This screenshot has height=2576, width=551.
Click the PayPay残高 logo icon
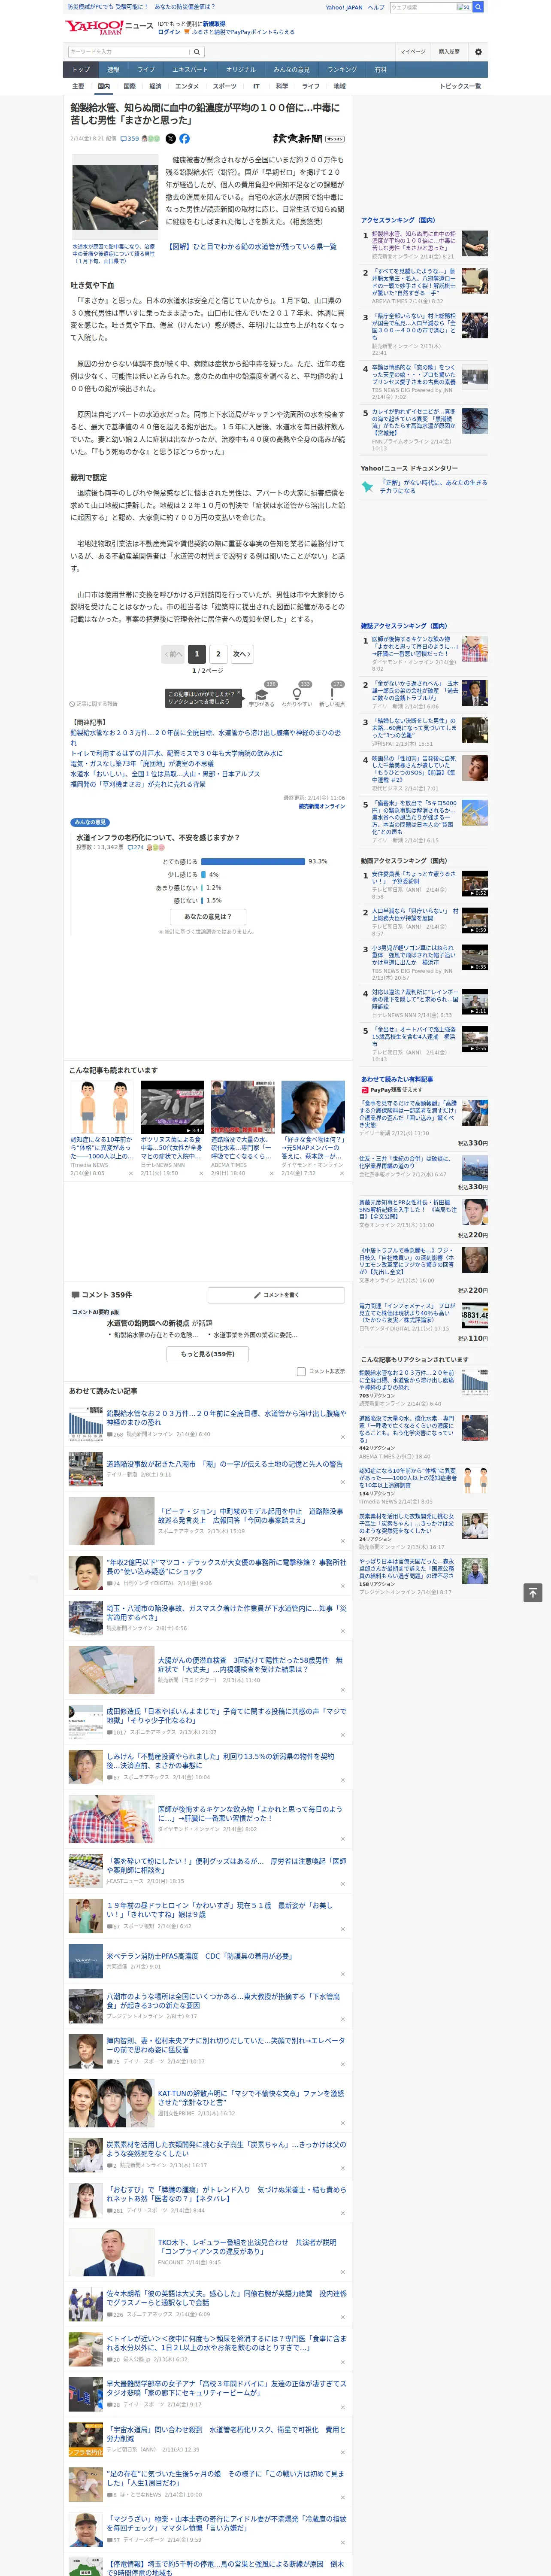365,1090
